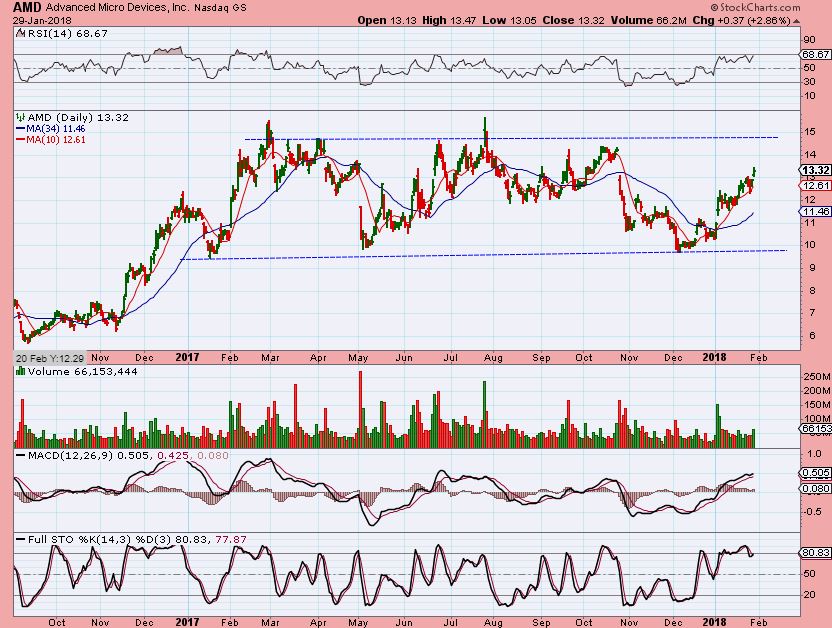Click the 0.080 MACD histogram value tag

pos(816,489)
